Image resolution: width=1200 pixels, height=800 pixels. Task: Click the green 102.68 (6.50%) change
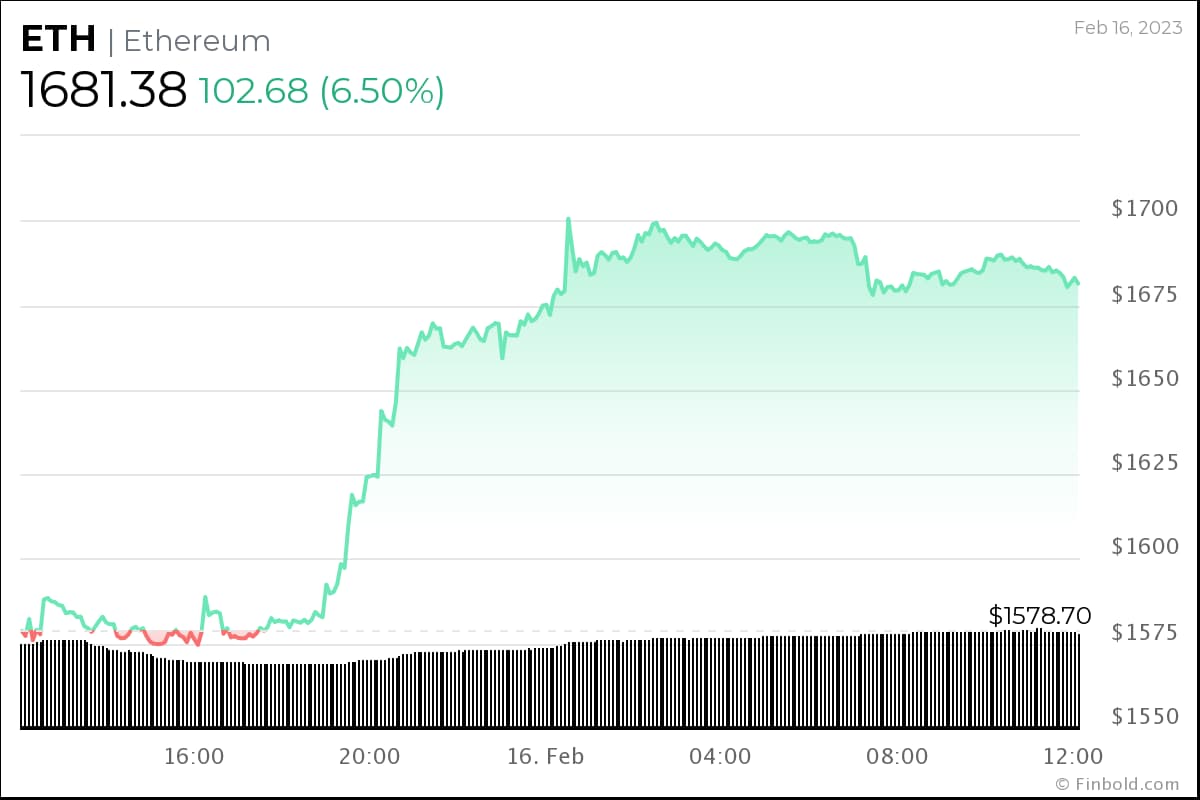321,91
